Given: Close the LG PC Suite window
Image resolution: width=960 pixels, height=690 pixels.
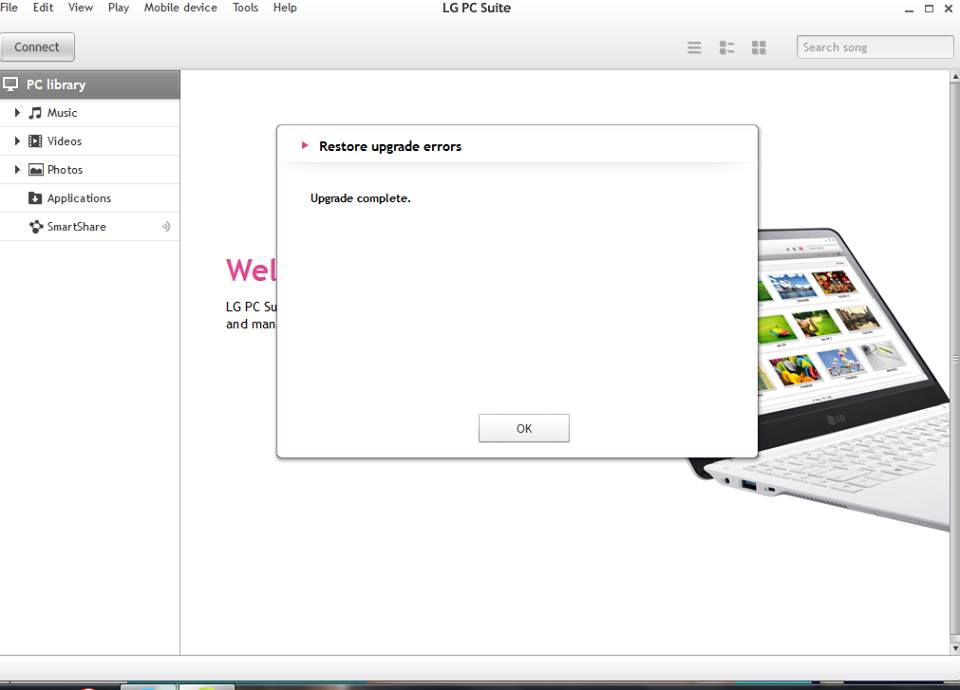Looking at the screenshot, I should click(x=948, y=9).
